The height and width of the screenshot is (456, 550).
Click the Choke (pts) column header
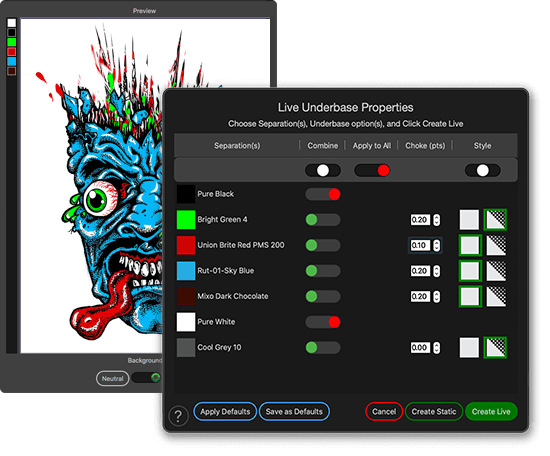tap(425, 146)
